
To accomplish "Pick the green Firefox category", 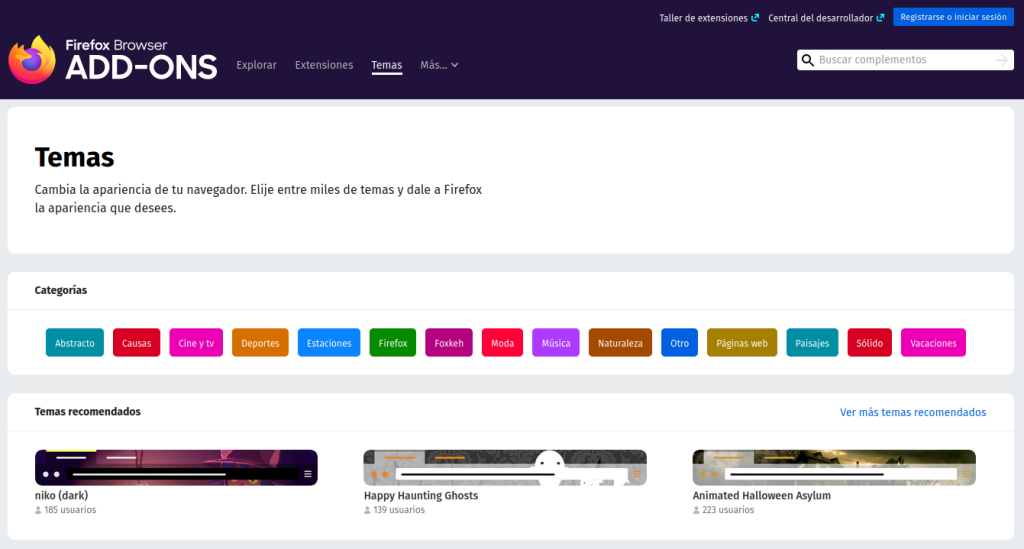I will point(392,343).
